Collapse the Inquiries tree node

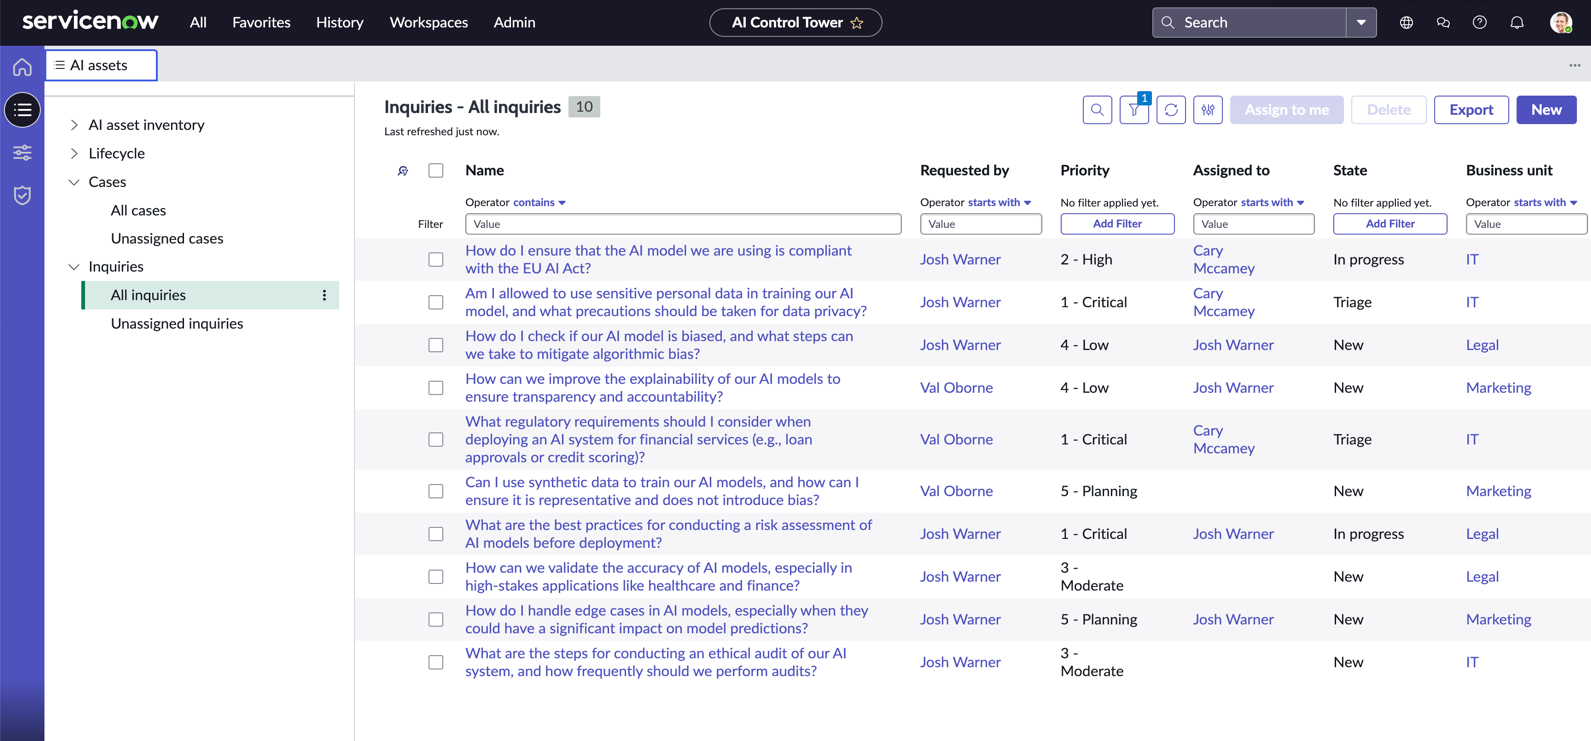(74, 267)
